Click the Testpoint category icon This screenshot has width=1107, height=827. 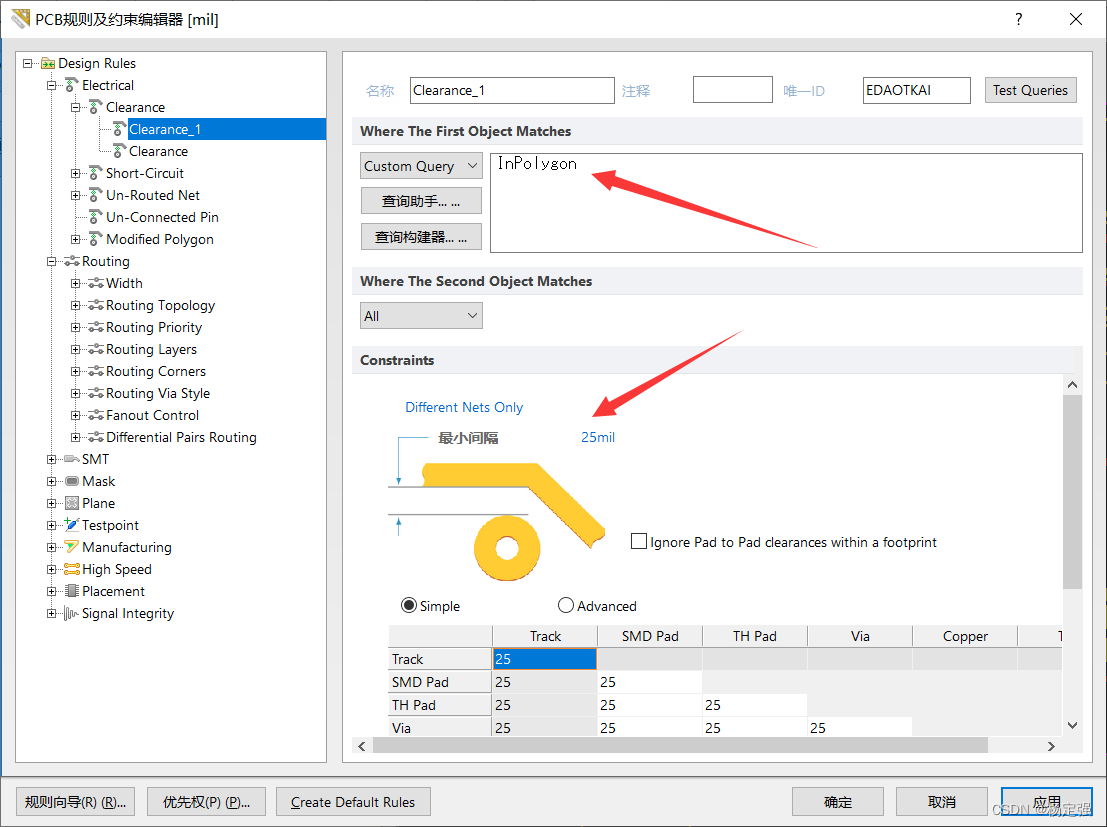coord(72,525)
